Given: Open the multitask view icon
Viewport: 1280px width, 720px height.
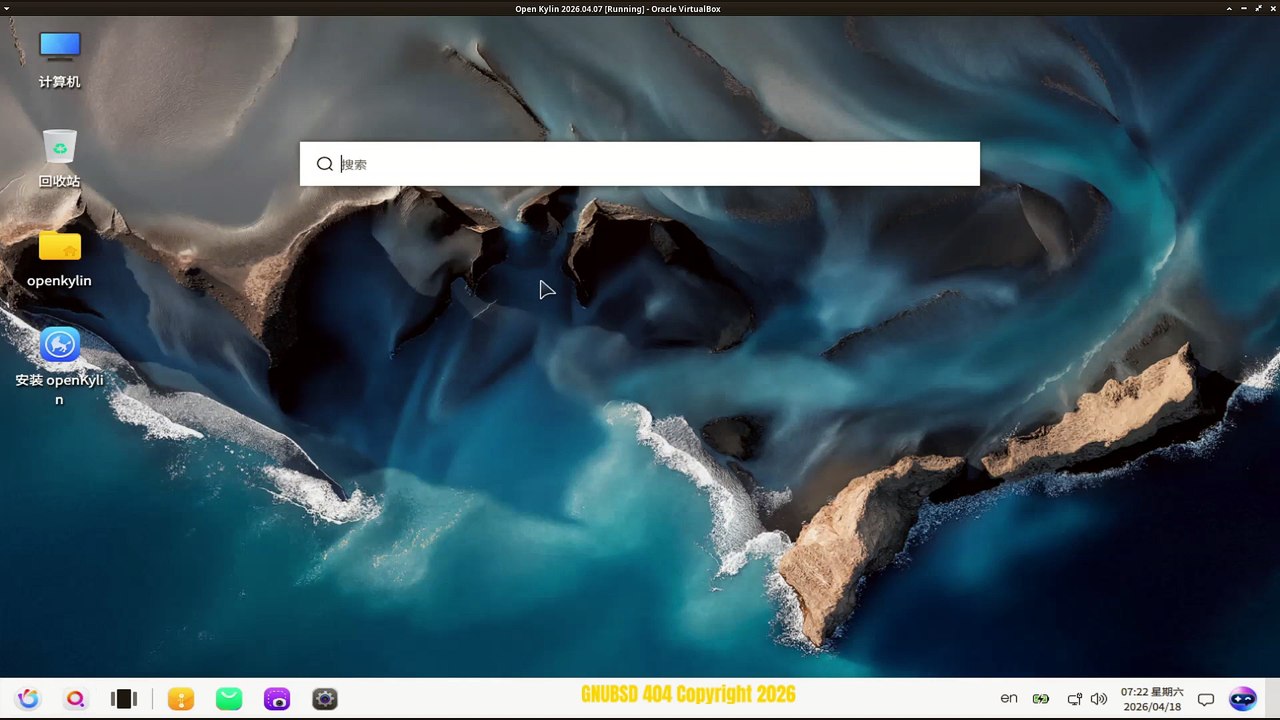Looking at the screenshot, I should click(124, 699).
